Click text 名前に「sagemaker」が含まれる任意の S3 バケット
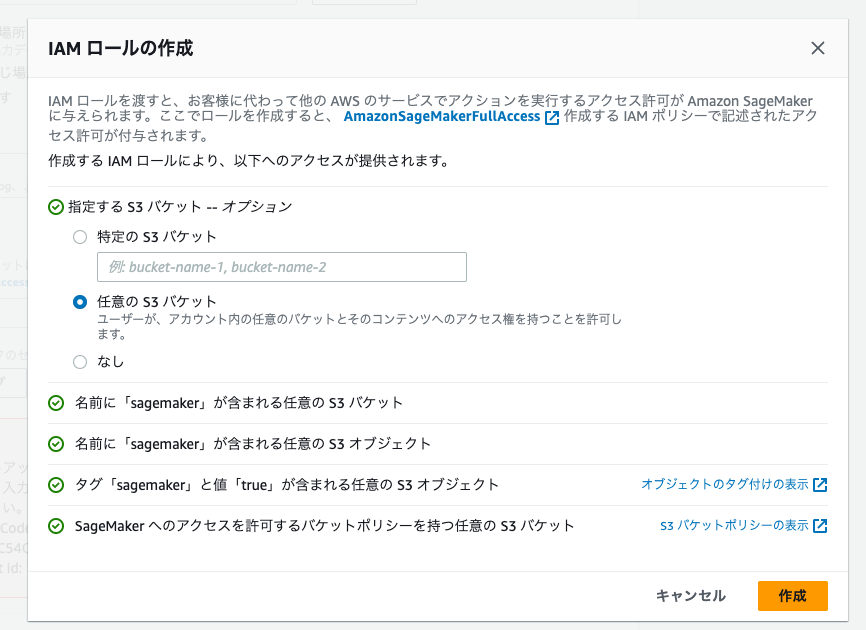 tap(239, 403)
